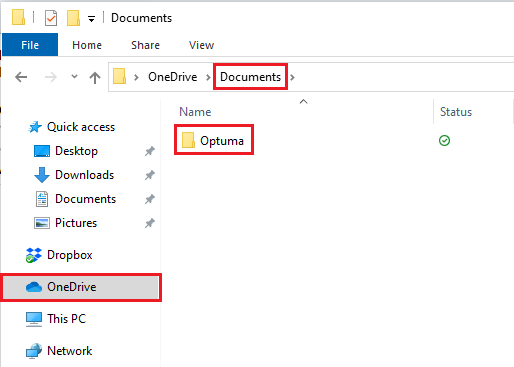Click the pin icon next to Pictures
This screenshot has width=514, height=367.
pyautogui.click(x=150, y=223)
